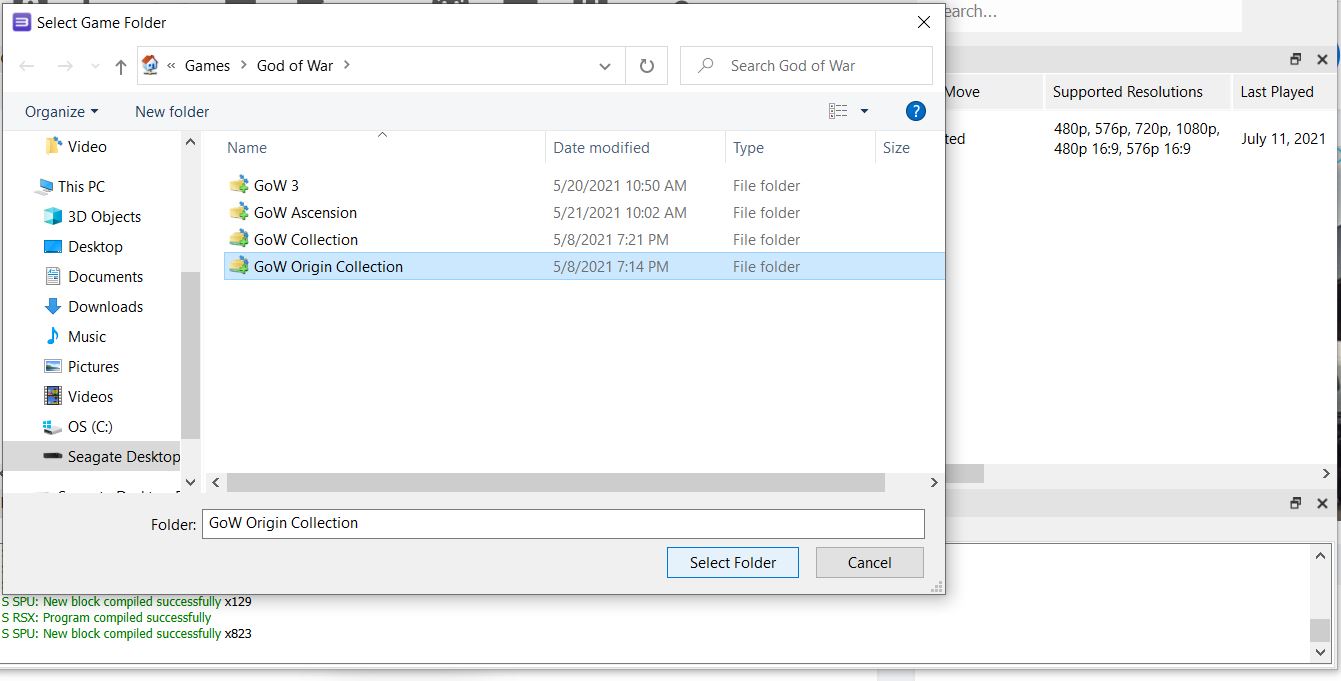This screenshot has width=1341, height=681.
Task: Expand the address bar history dropdown
Action: [604, 66]
